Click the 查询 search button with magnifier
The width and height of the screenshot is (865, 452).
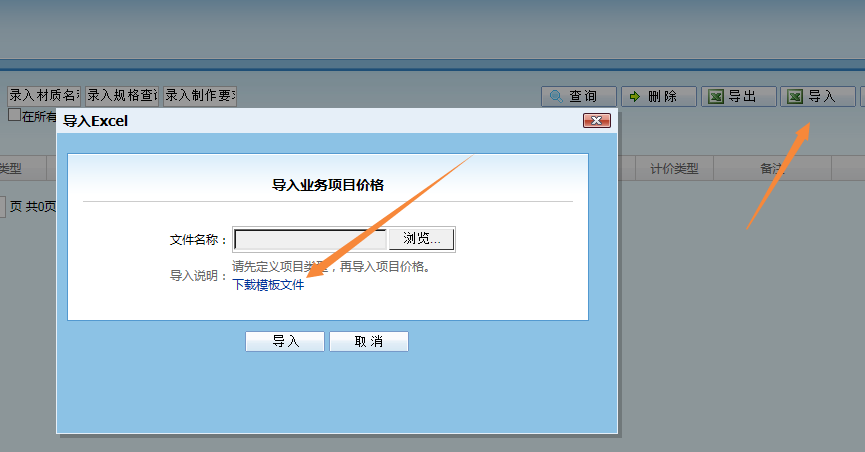click(x=579, y=96)
